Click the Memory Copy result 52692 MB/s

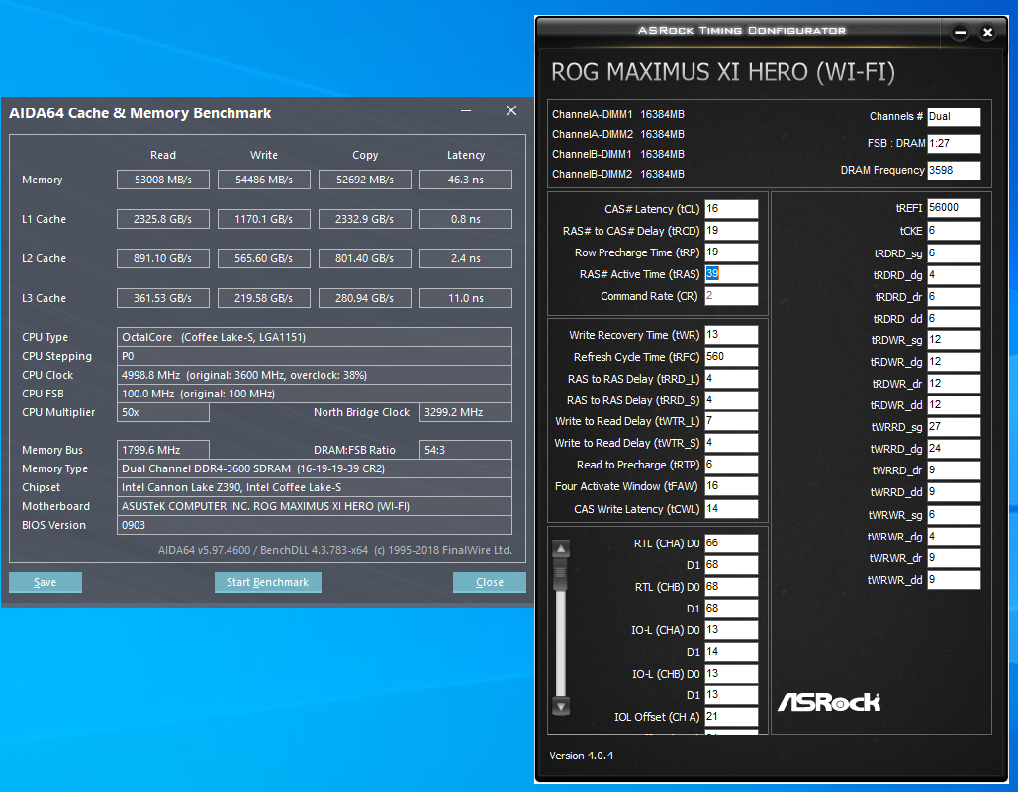click(365, 179)
